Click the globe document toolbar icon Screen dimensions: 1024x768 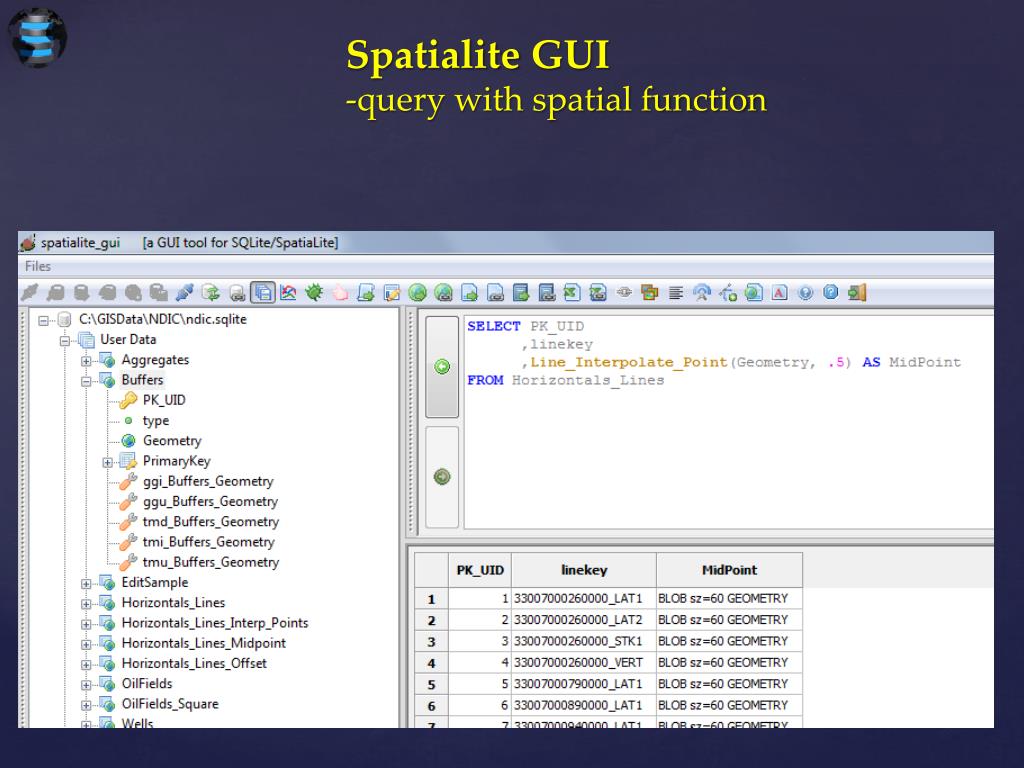click(754, 293)
